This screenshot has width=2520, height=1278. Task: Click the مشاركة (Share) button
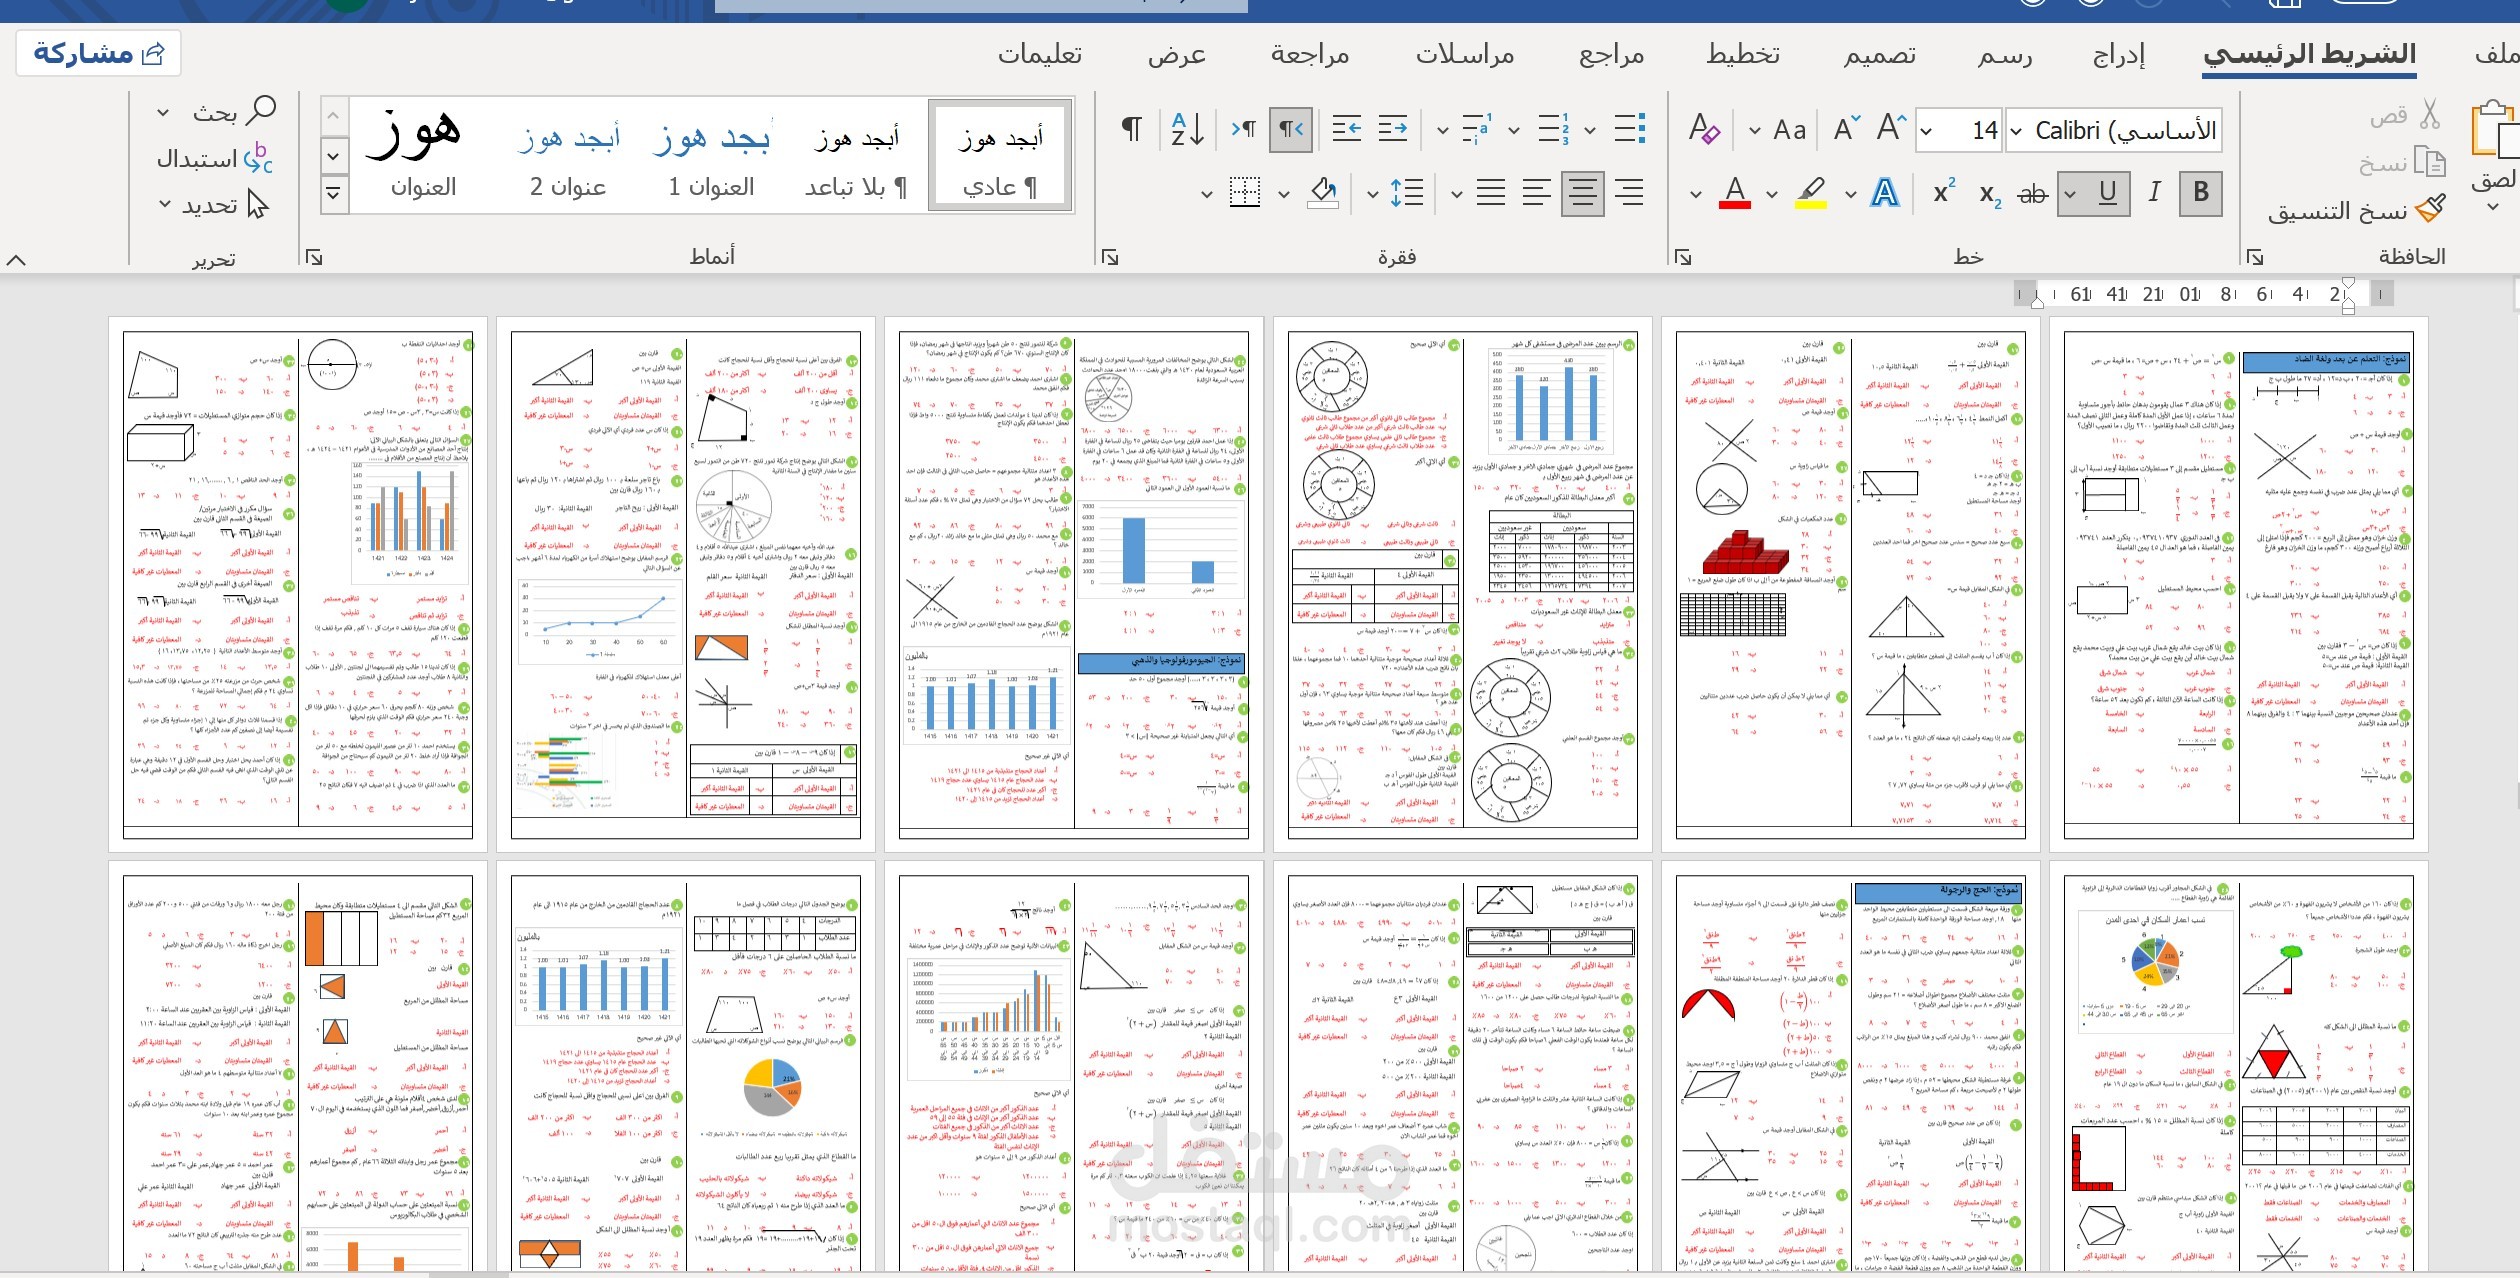98,53
